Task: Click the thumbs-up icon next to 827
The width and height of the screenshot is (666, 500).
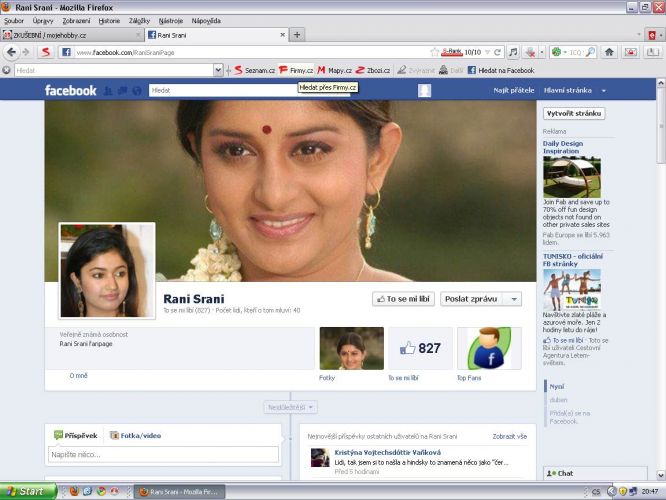Action: [407, 348]
